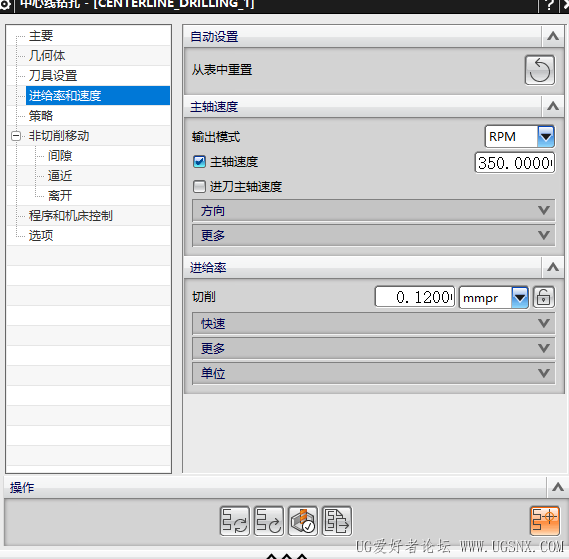
Task: Open the RPM output mode dropdown
Action: coord(546,136)
